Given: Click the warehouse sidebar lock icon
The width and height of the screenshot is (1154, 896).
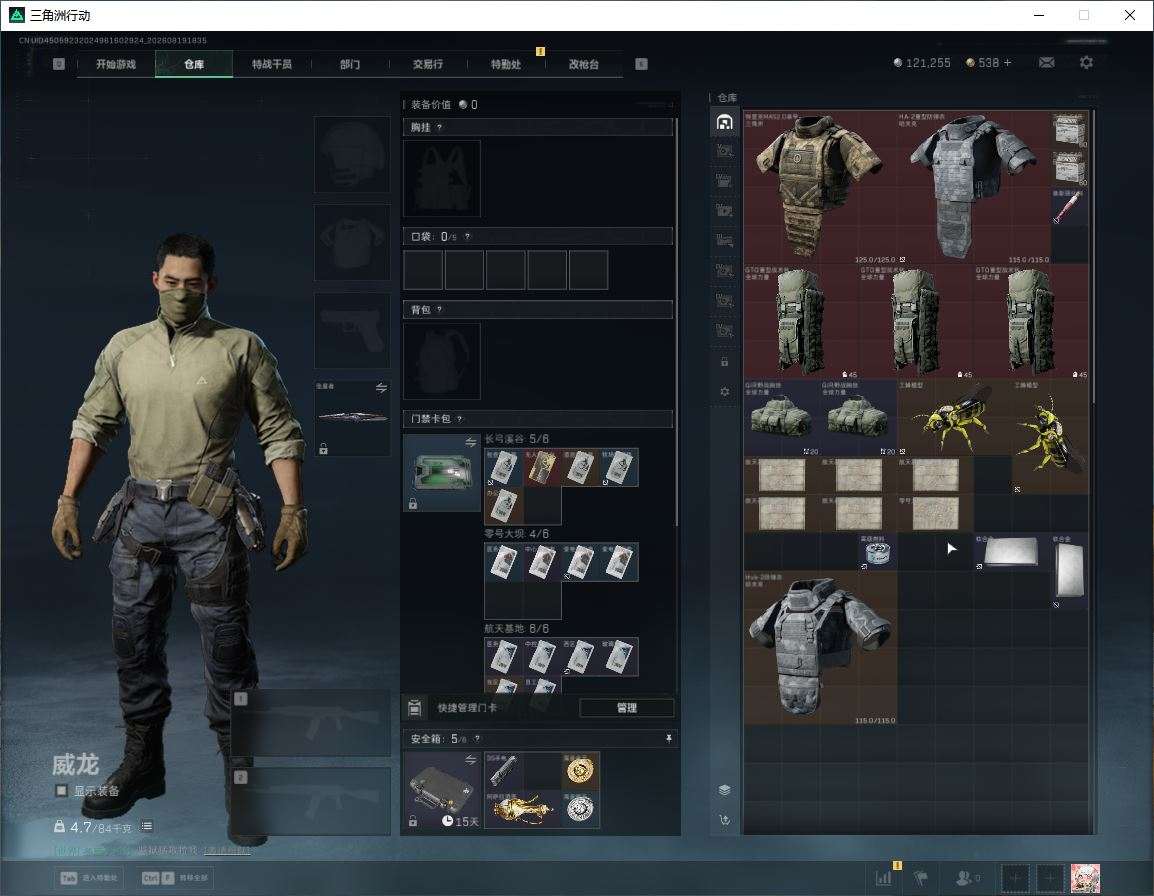Looking at the screenshot, I should coord(724,361).
